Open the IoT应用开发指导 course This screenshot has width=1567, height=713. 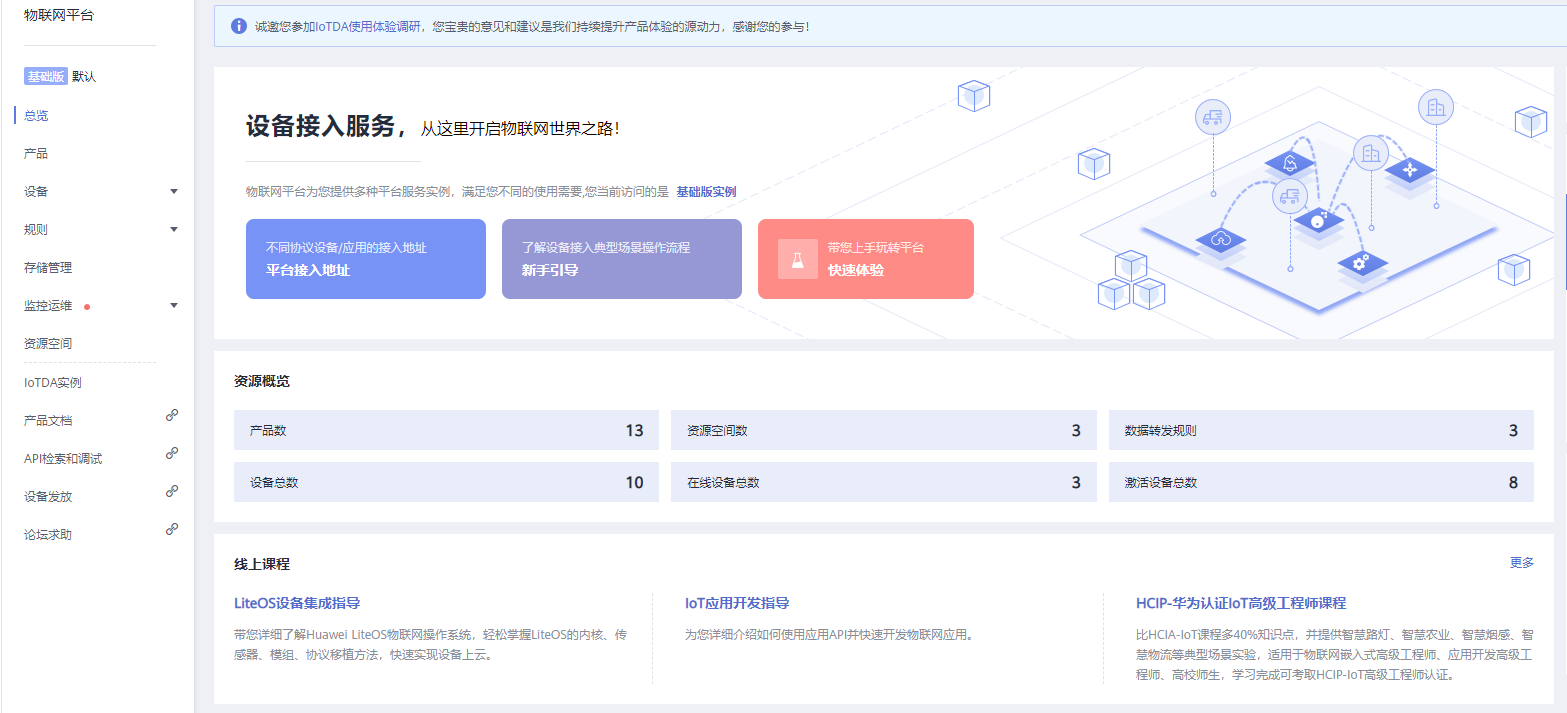(x=737, y=603)
